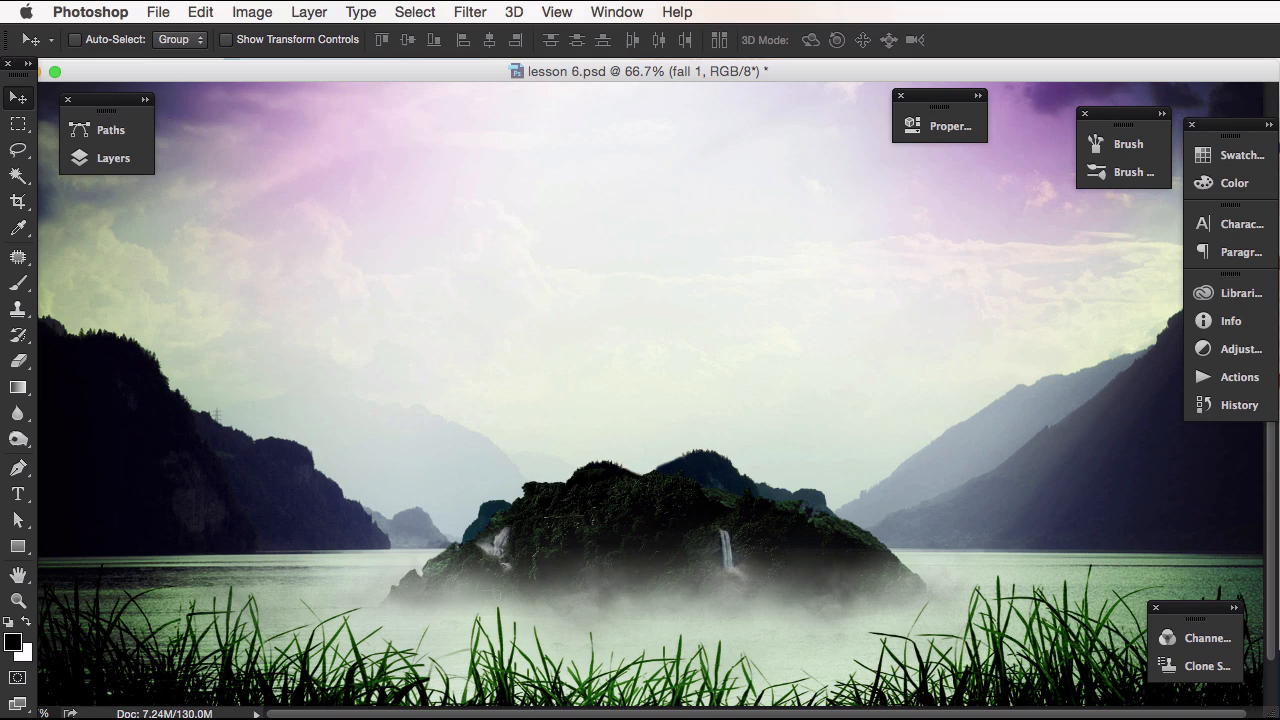Expand the Properties panel group

pyautogui.click(x=978, y=96)
